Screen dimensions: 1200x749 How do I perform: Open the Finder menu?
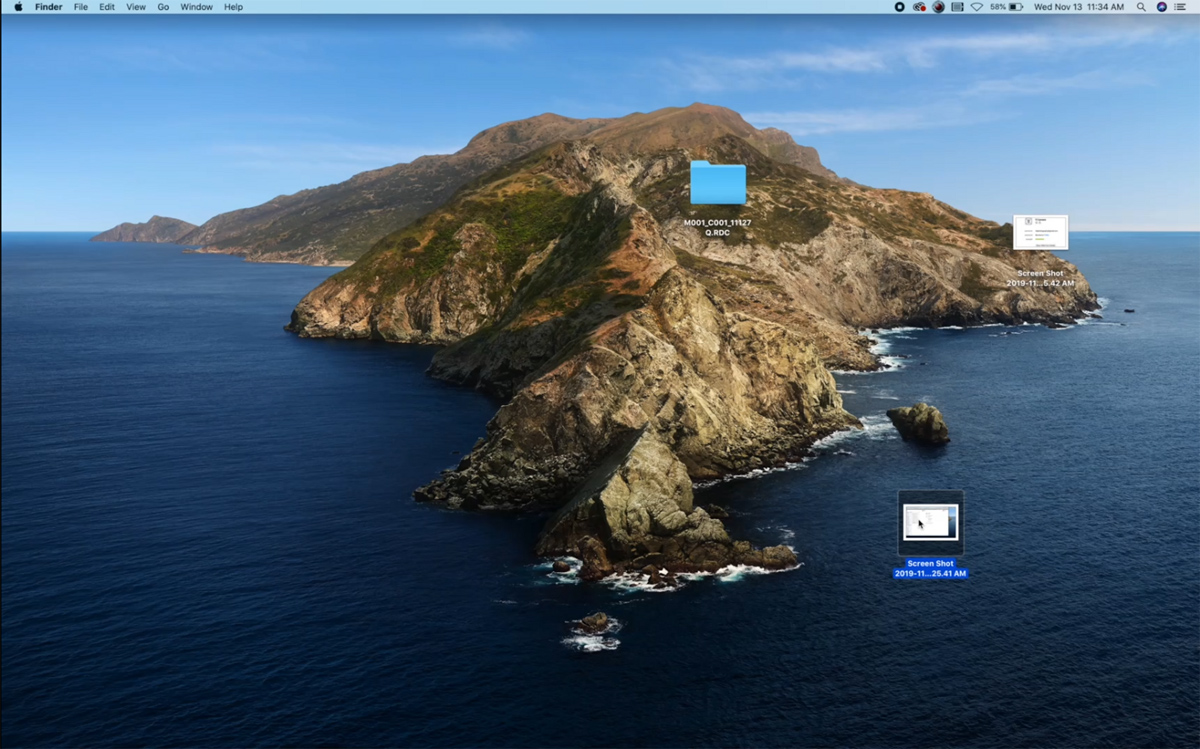pos(48,7)
